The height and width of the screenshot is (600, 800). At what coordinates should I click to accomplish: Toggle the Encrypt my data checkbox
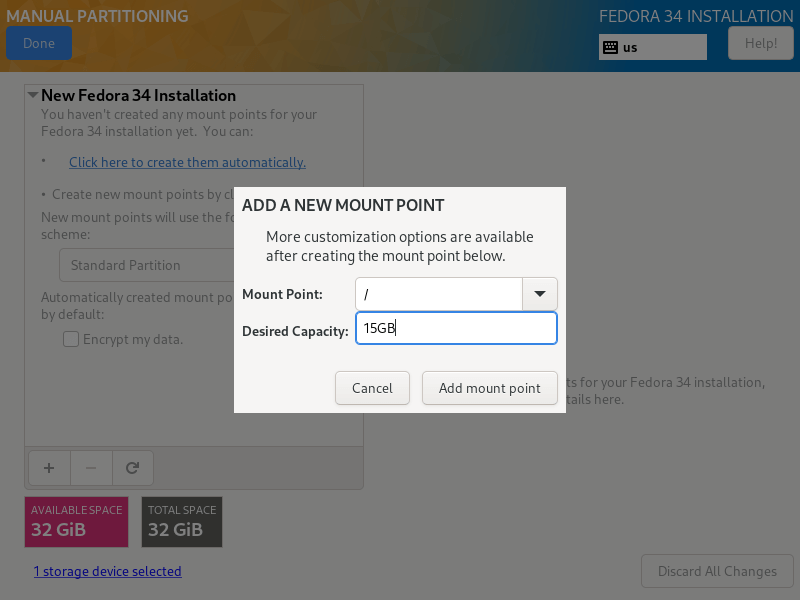point(71,339)
